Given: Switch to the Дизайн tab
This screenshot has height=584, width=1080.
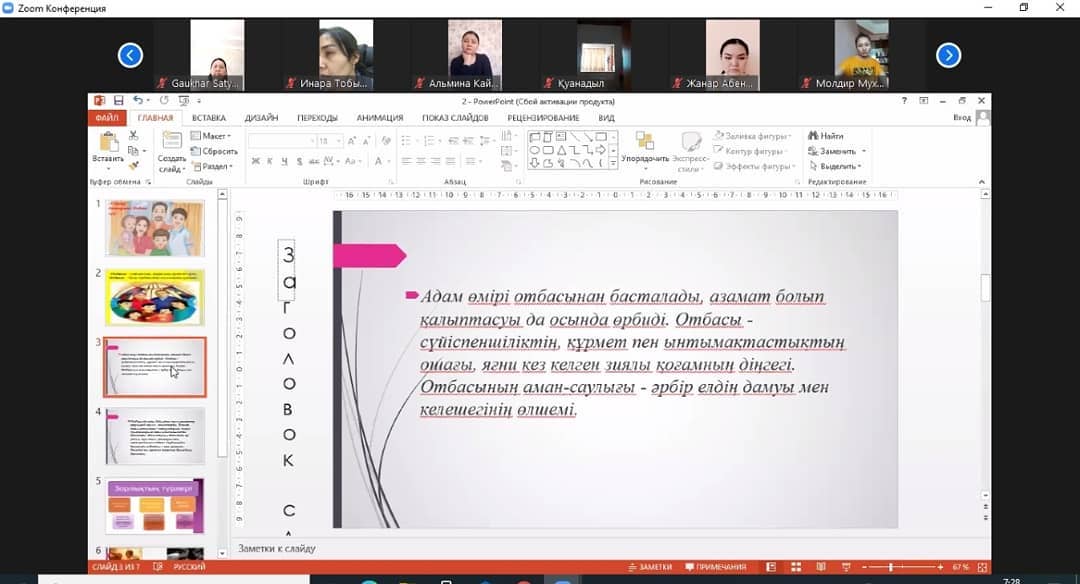Looking at the screenshot, I should coord(261,118).
